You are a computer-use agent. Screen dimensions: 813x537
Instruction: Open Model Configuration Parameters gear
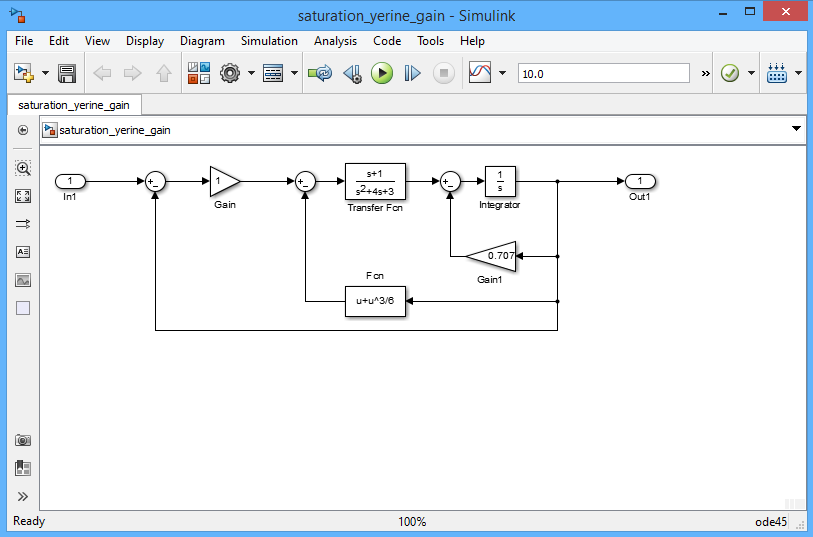click(x=230, y=73)
